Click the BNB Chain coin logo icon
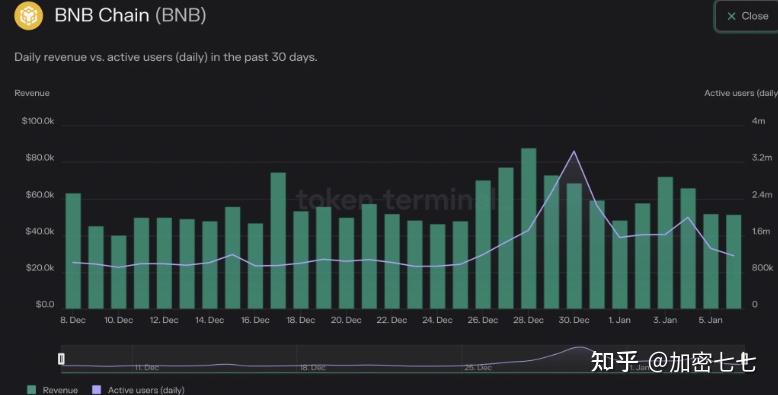 (28, 16)
